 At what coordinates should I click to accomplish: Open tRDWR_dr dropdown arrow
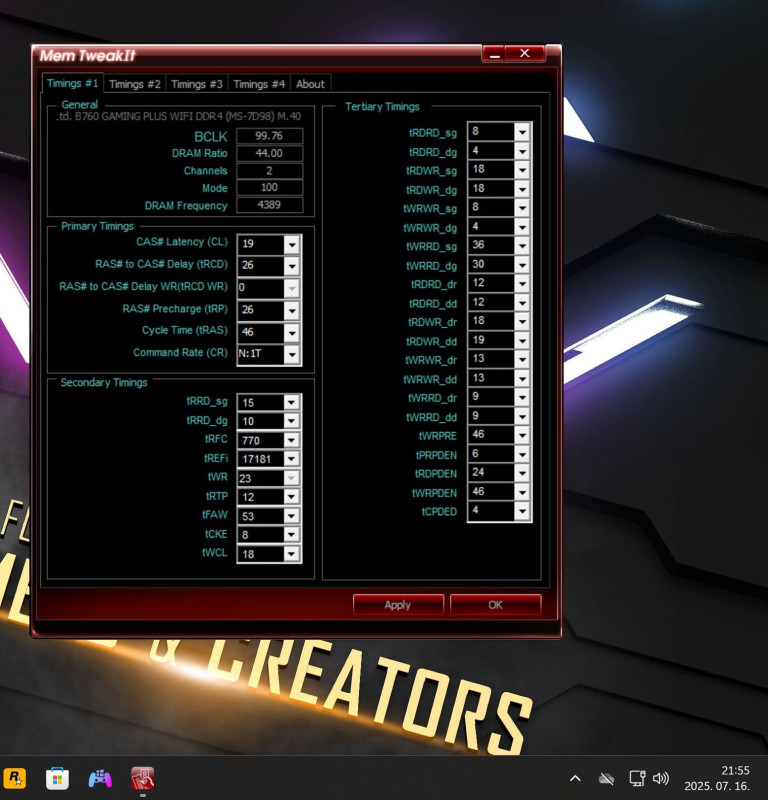pyautogui.click(x=522, y=322)
